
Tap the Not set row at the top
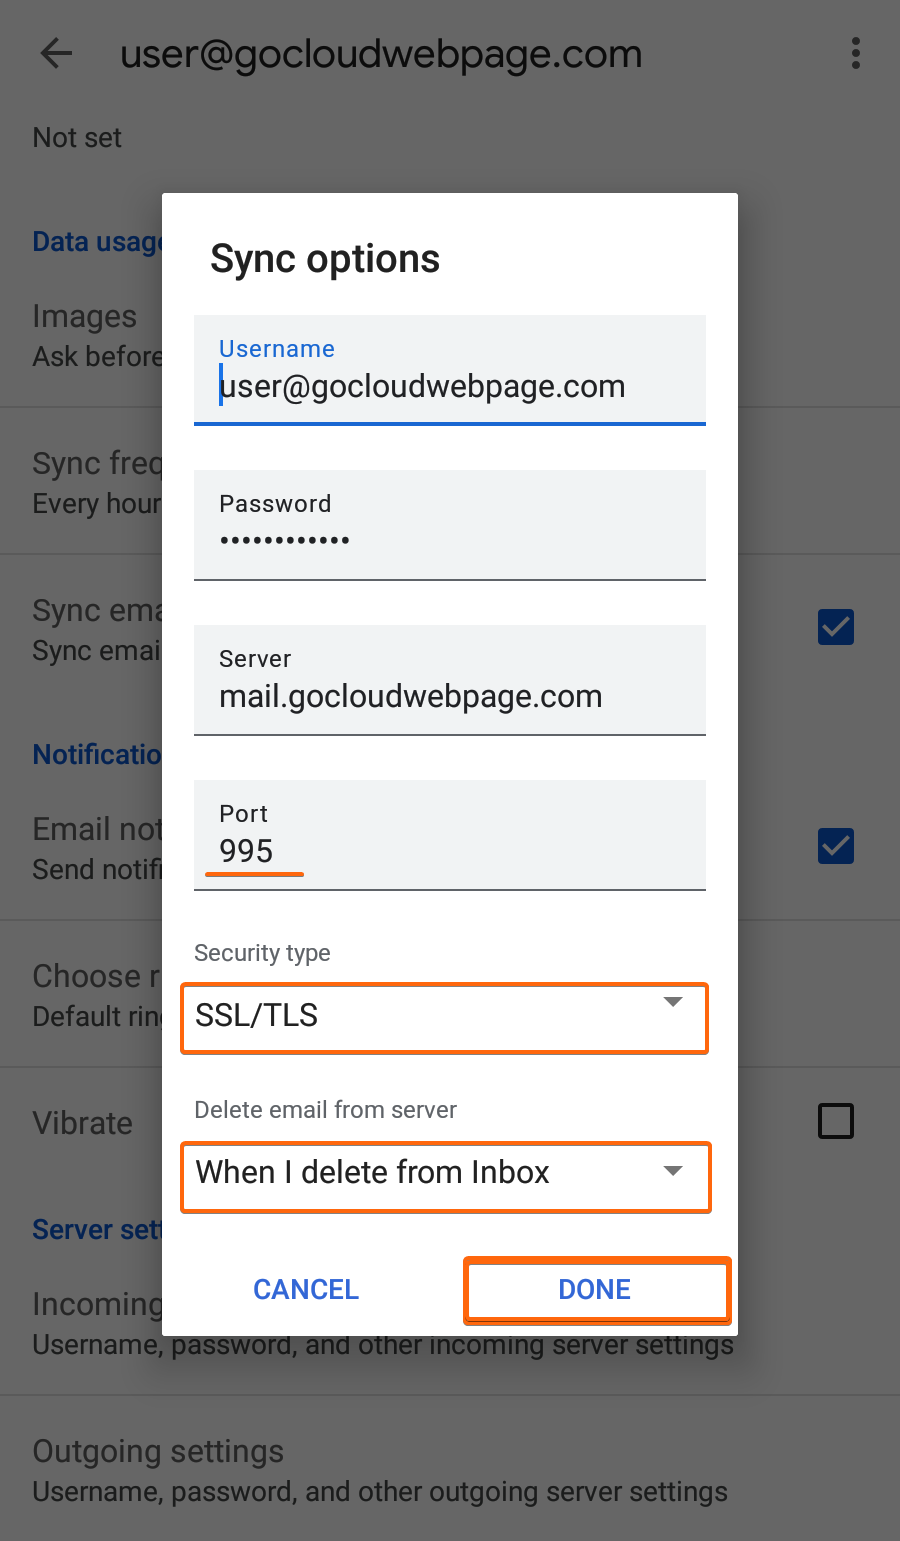point(77,138)
